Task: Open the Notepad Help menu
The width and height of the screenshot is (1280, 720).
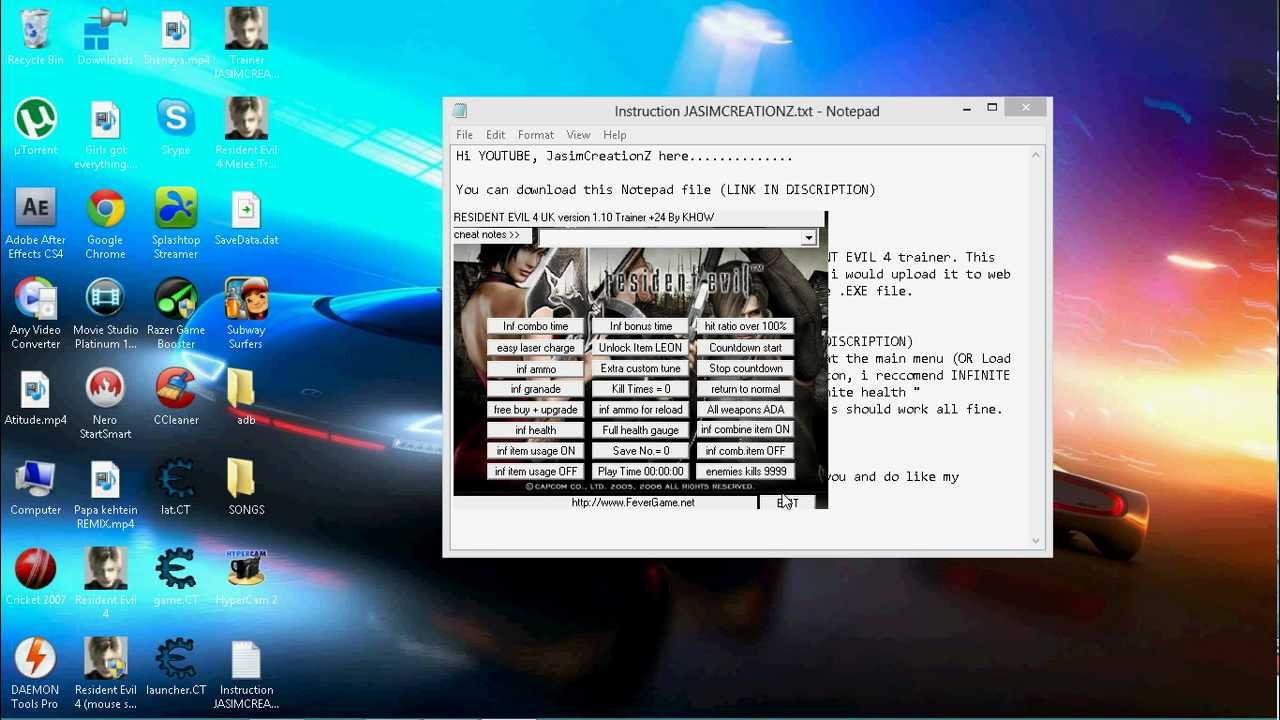Action: (615, 135)
